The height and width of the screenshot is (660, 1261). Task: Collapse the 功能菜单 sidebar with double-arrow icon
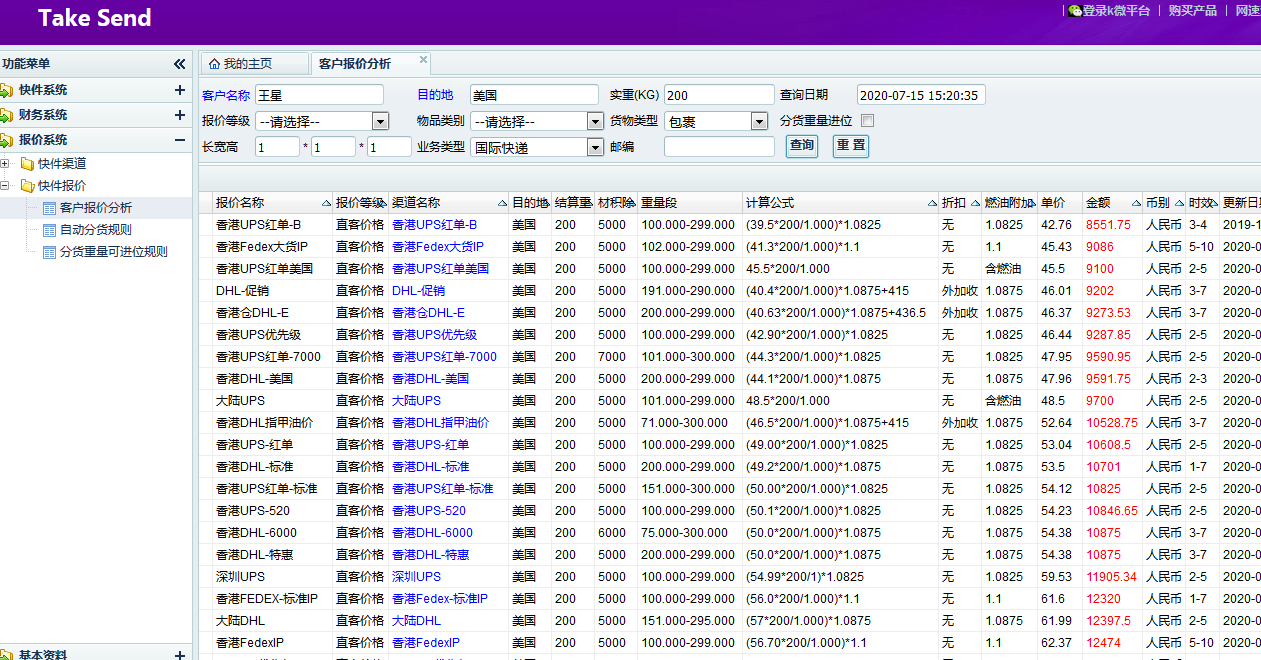[x=179, y=64]
